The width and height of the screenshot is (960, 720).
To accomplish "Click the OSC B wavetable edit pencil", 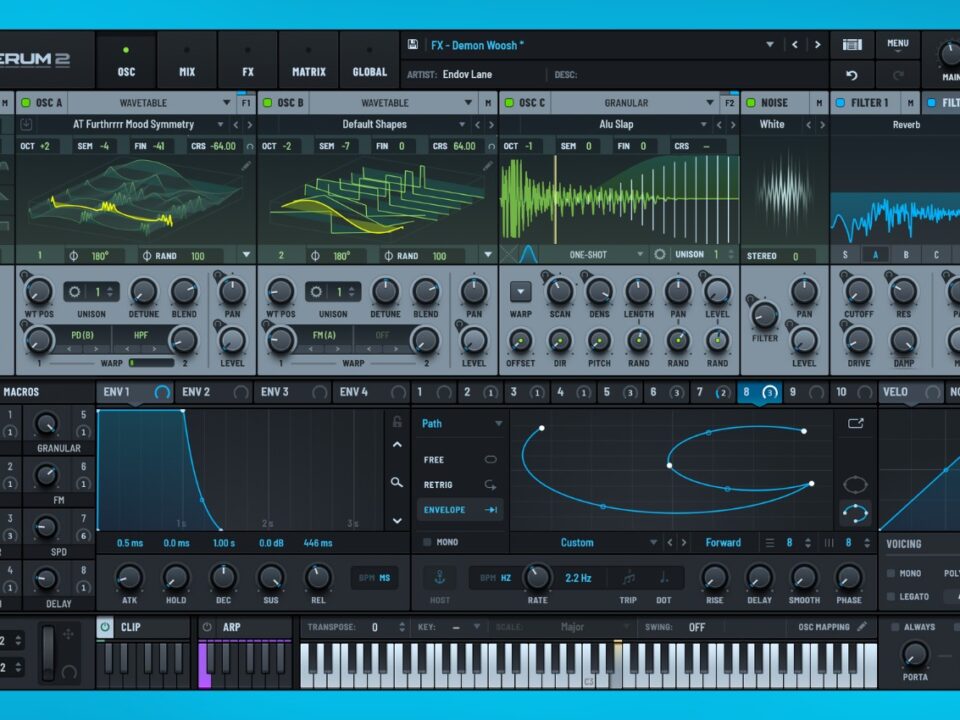I will (487, 166).
